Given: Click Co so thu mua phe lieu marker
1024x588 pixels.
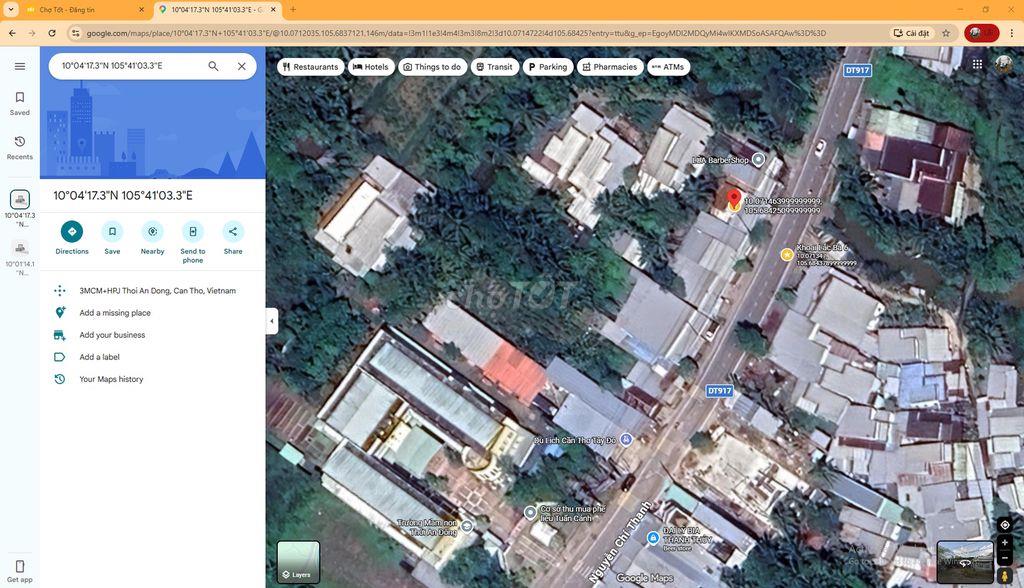Looking at the screenshot, I should [530, 513].
